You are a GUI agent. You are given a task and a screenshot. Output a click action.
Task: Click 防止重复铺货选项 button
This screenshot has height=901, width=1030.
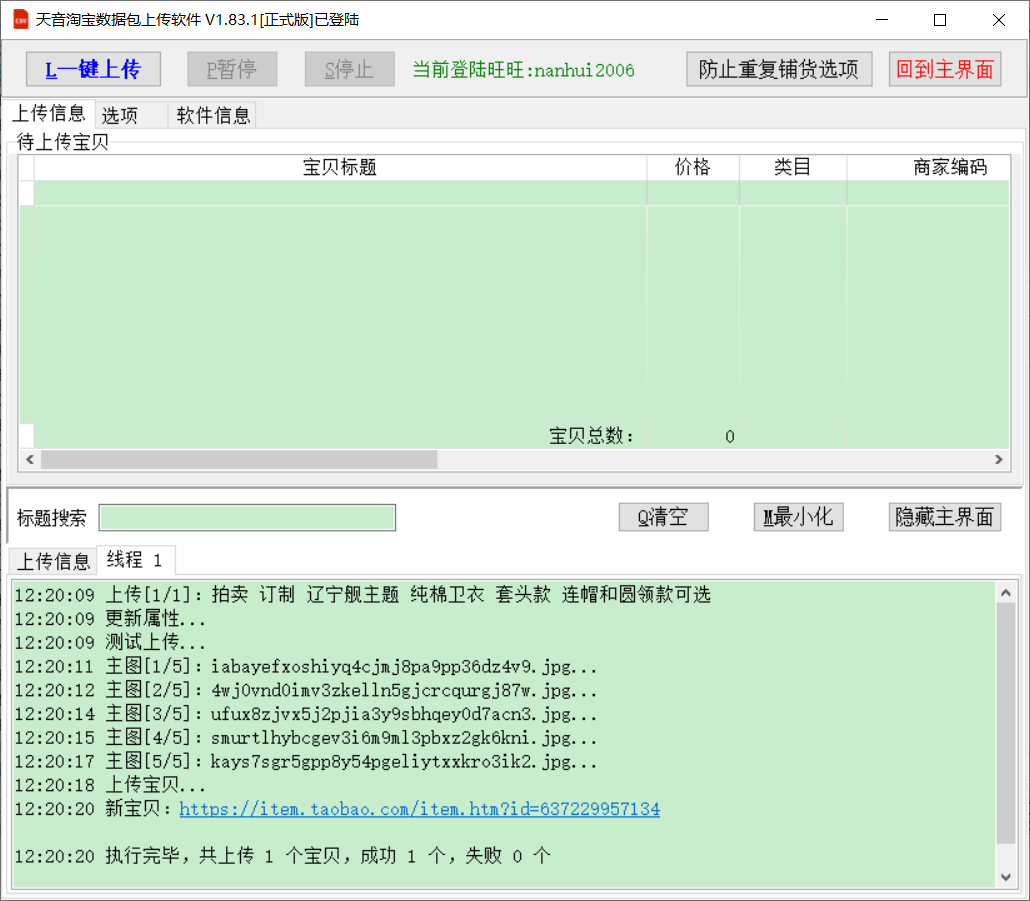tap(779, 69)
